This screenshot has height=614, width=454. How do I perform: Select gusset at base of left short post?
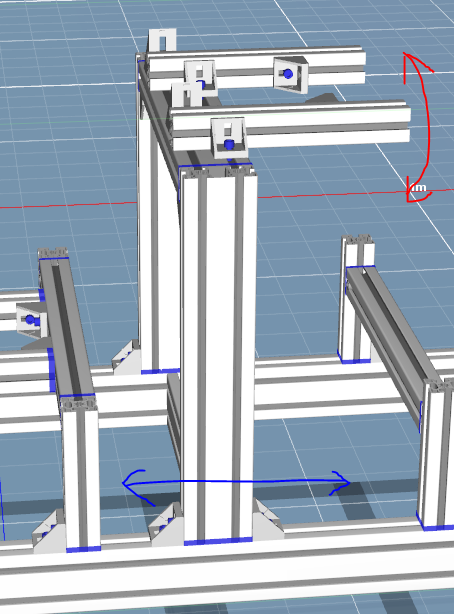[x=49, y=532]
